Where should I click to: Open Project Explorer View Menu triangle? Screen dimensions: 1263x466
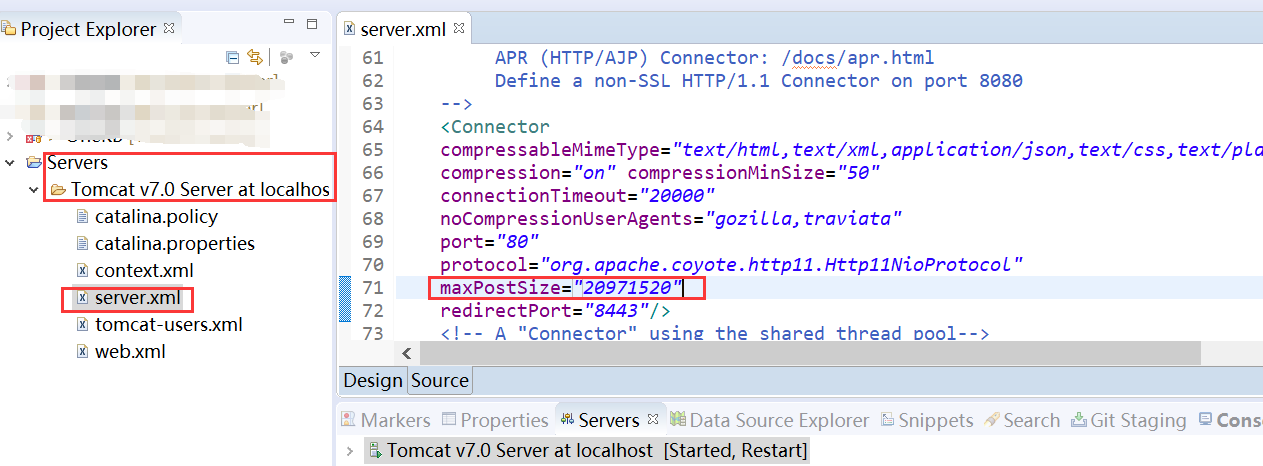click(315, 55)
